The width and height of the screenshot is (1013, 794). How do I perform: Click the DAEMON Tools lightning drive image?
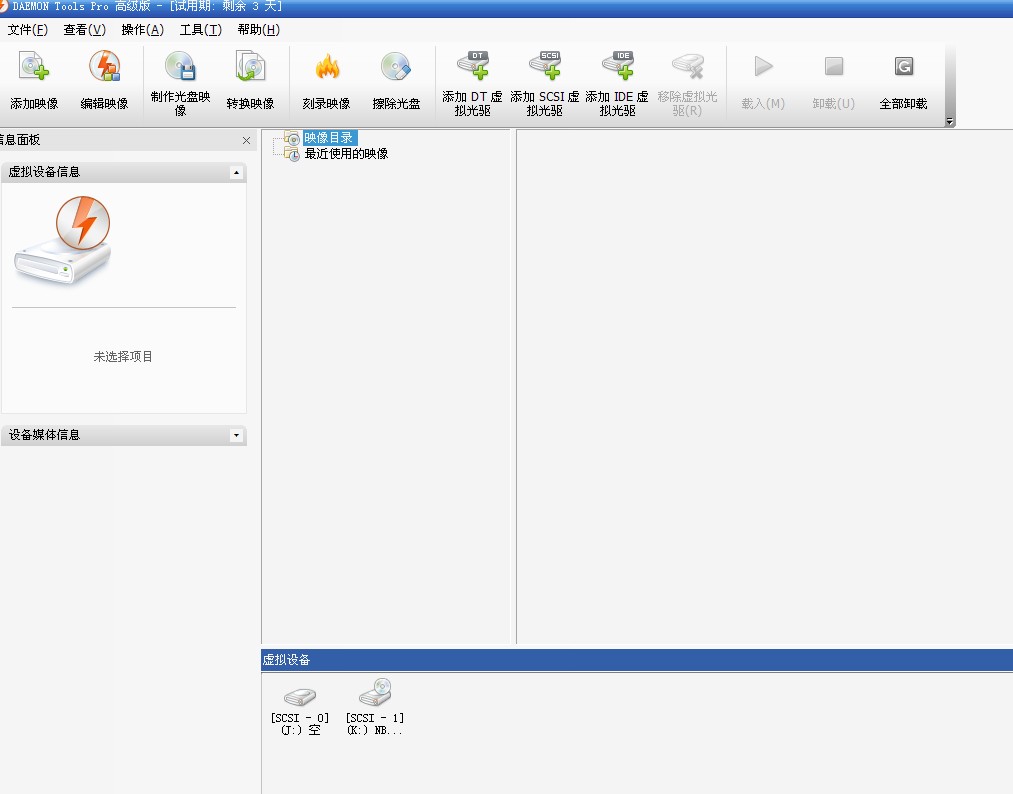[63, 240]
